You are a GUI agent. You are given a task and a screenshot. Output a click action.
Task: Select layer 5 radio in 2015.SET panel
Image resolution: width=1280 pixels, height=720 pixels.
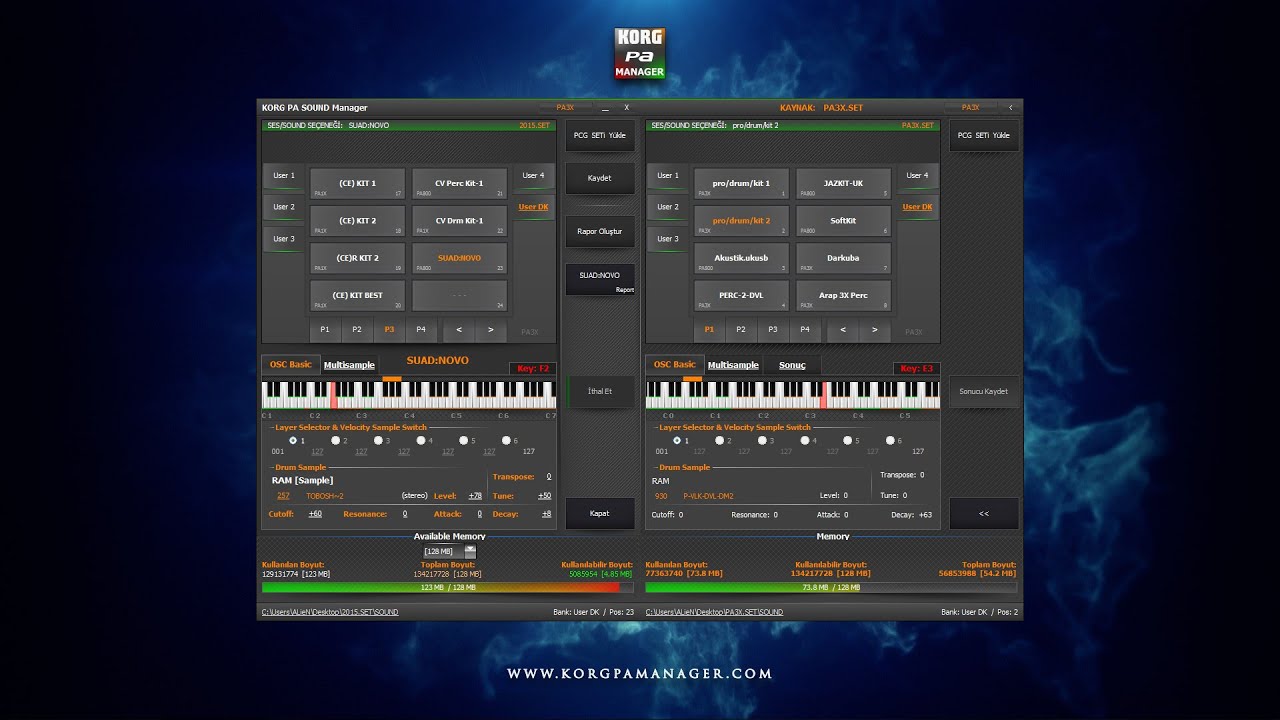tap(463, 440)
